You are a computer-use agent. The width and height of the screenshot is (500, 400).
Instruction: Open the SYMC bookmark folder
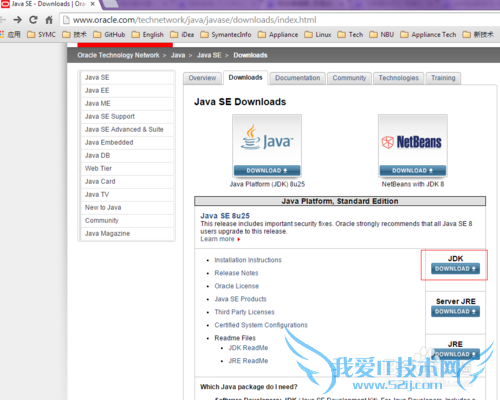pos(41,35)
